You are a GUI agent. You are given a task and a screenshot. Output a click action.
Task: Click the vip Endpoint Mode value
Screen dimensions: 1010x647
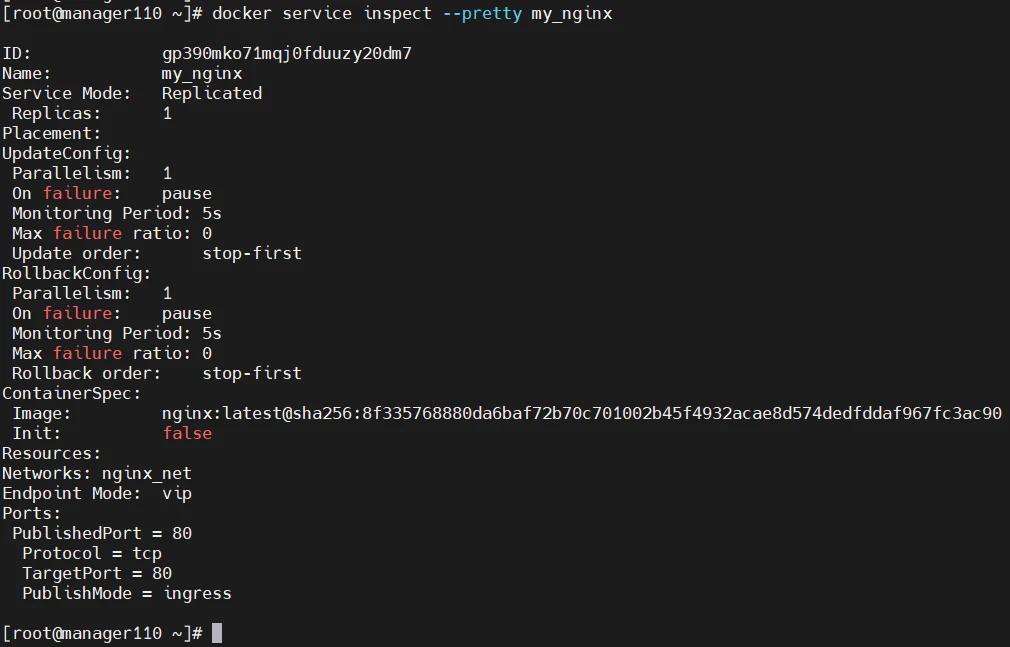(x=177, y=494)
